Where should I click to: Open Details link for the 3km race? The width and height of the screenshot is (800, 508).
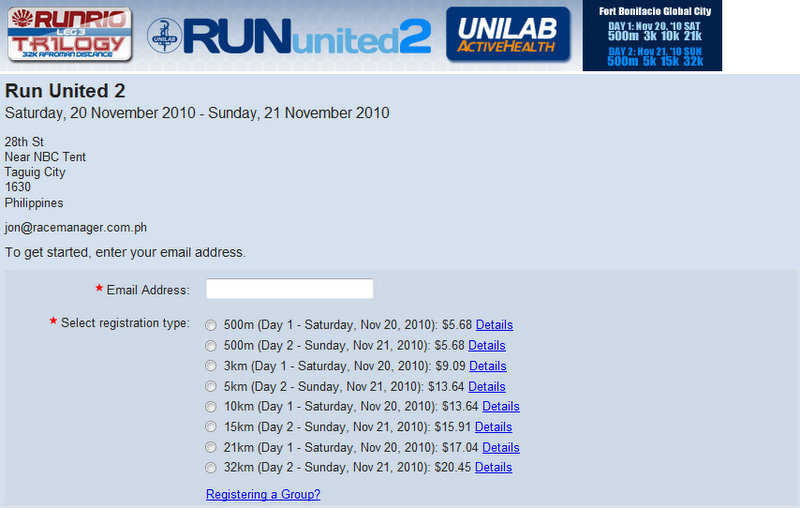(x=488, y=366)
